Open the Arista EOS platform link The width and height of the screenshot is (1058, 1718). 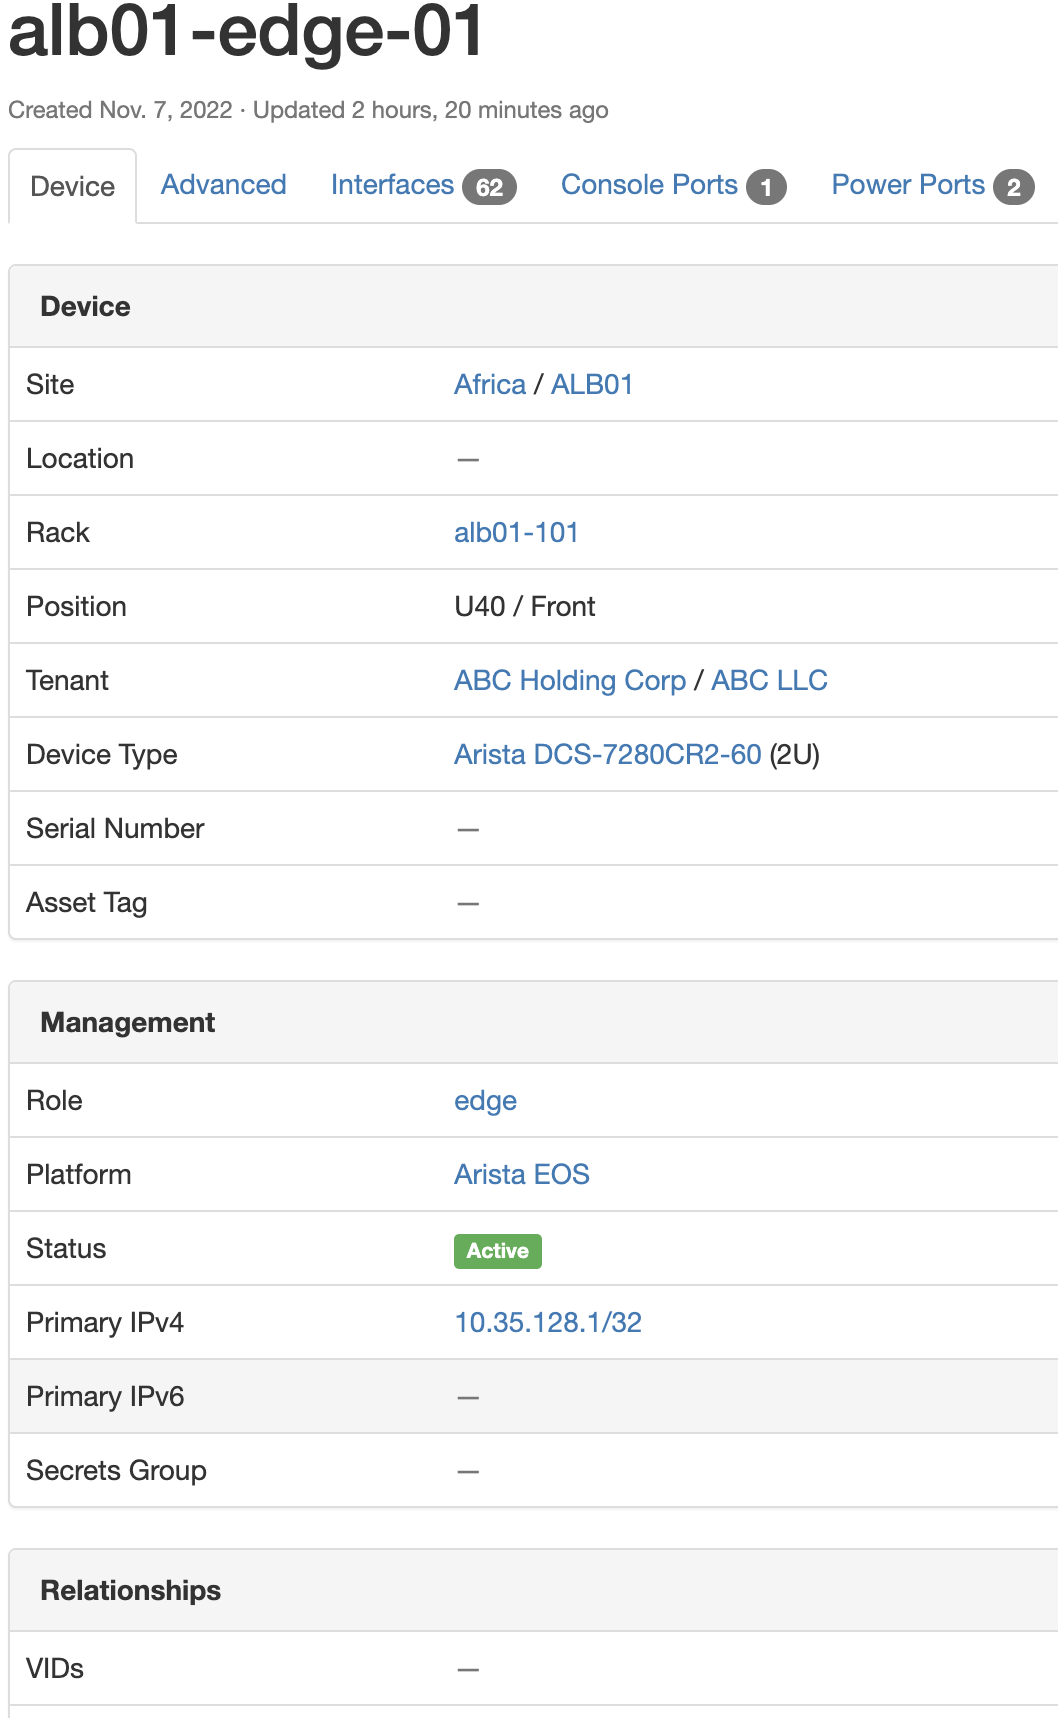click(521, 1175)
